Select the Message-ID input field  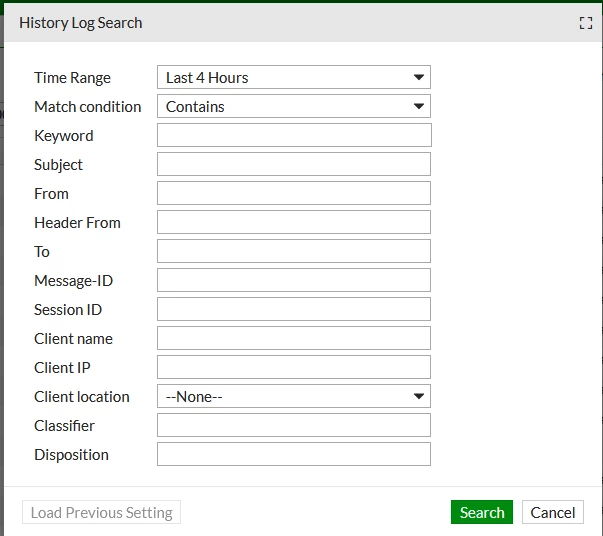294,280
